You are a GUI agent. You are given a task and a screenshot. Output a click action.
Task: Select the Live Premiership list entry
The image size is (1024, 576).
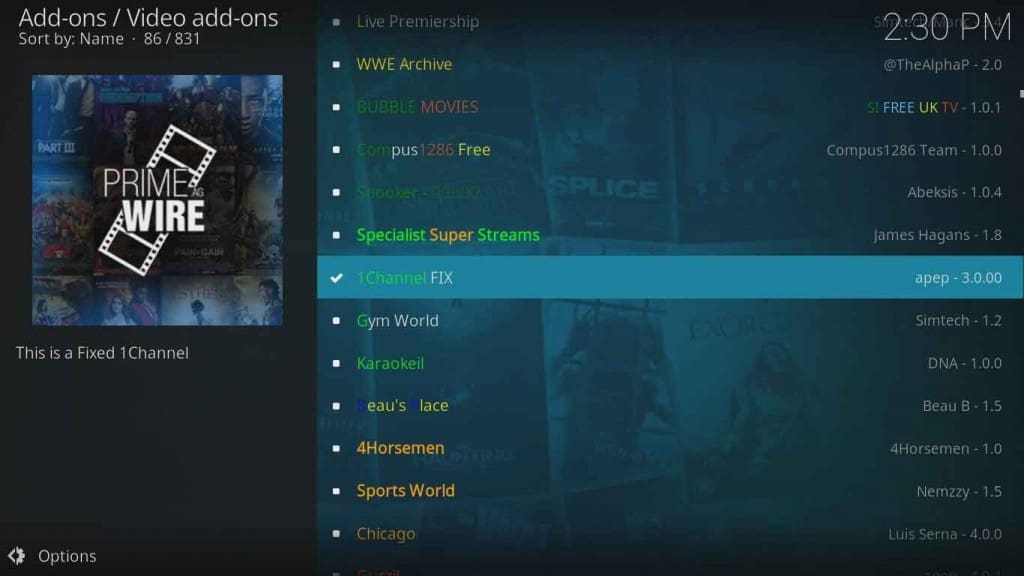(670, 22)
